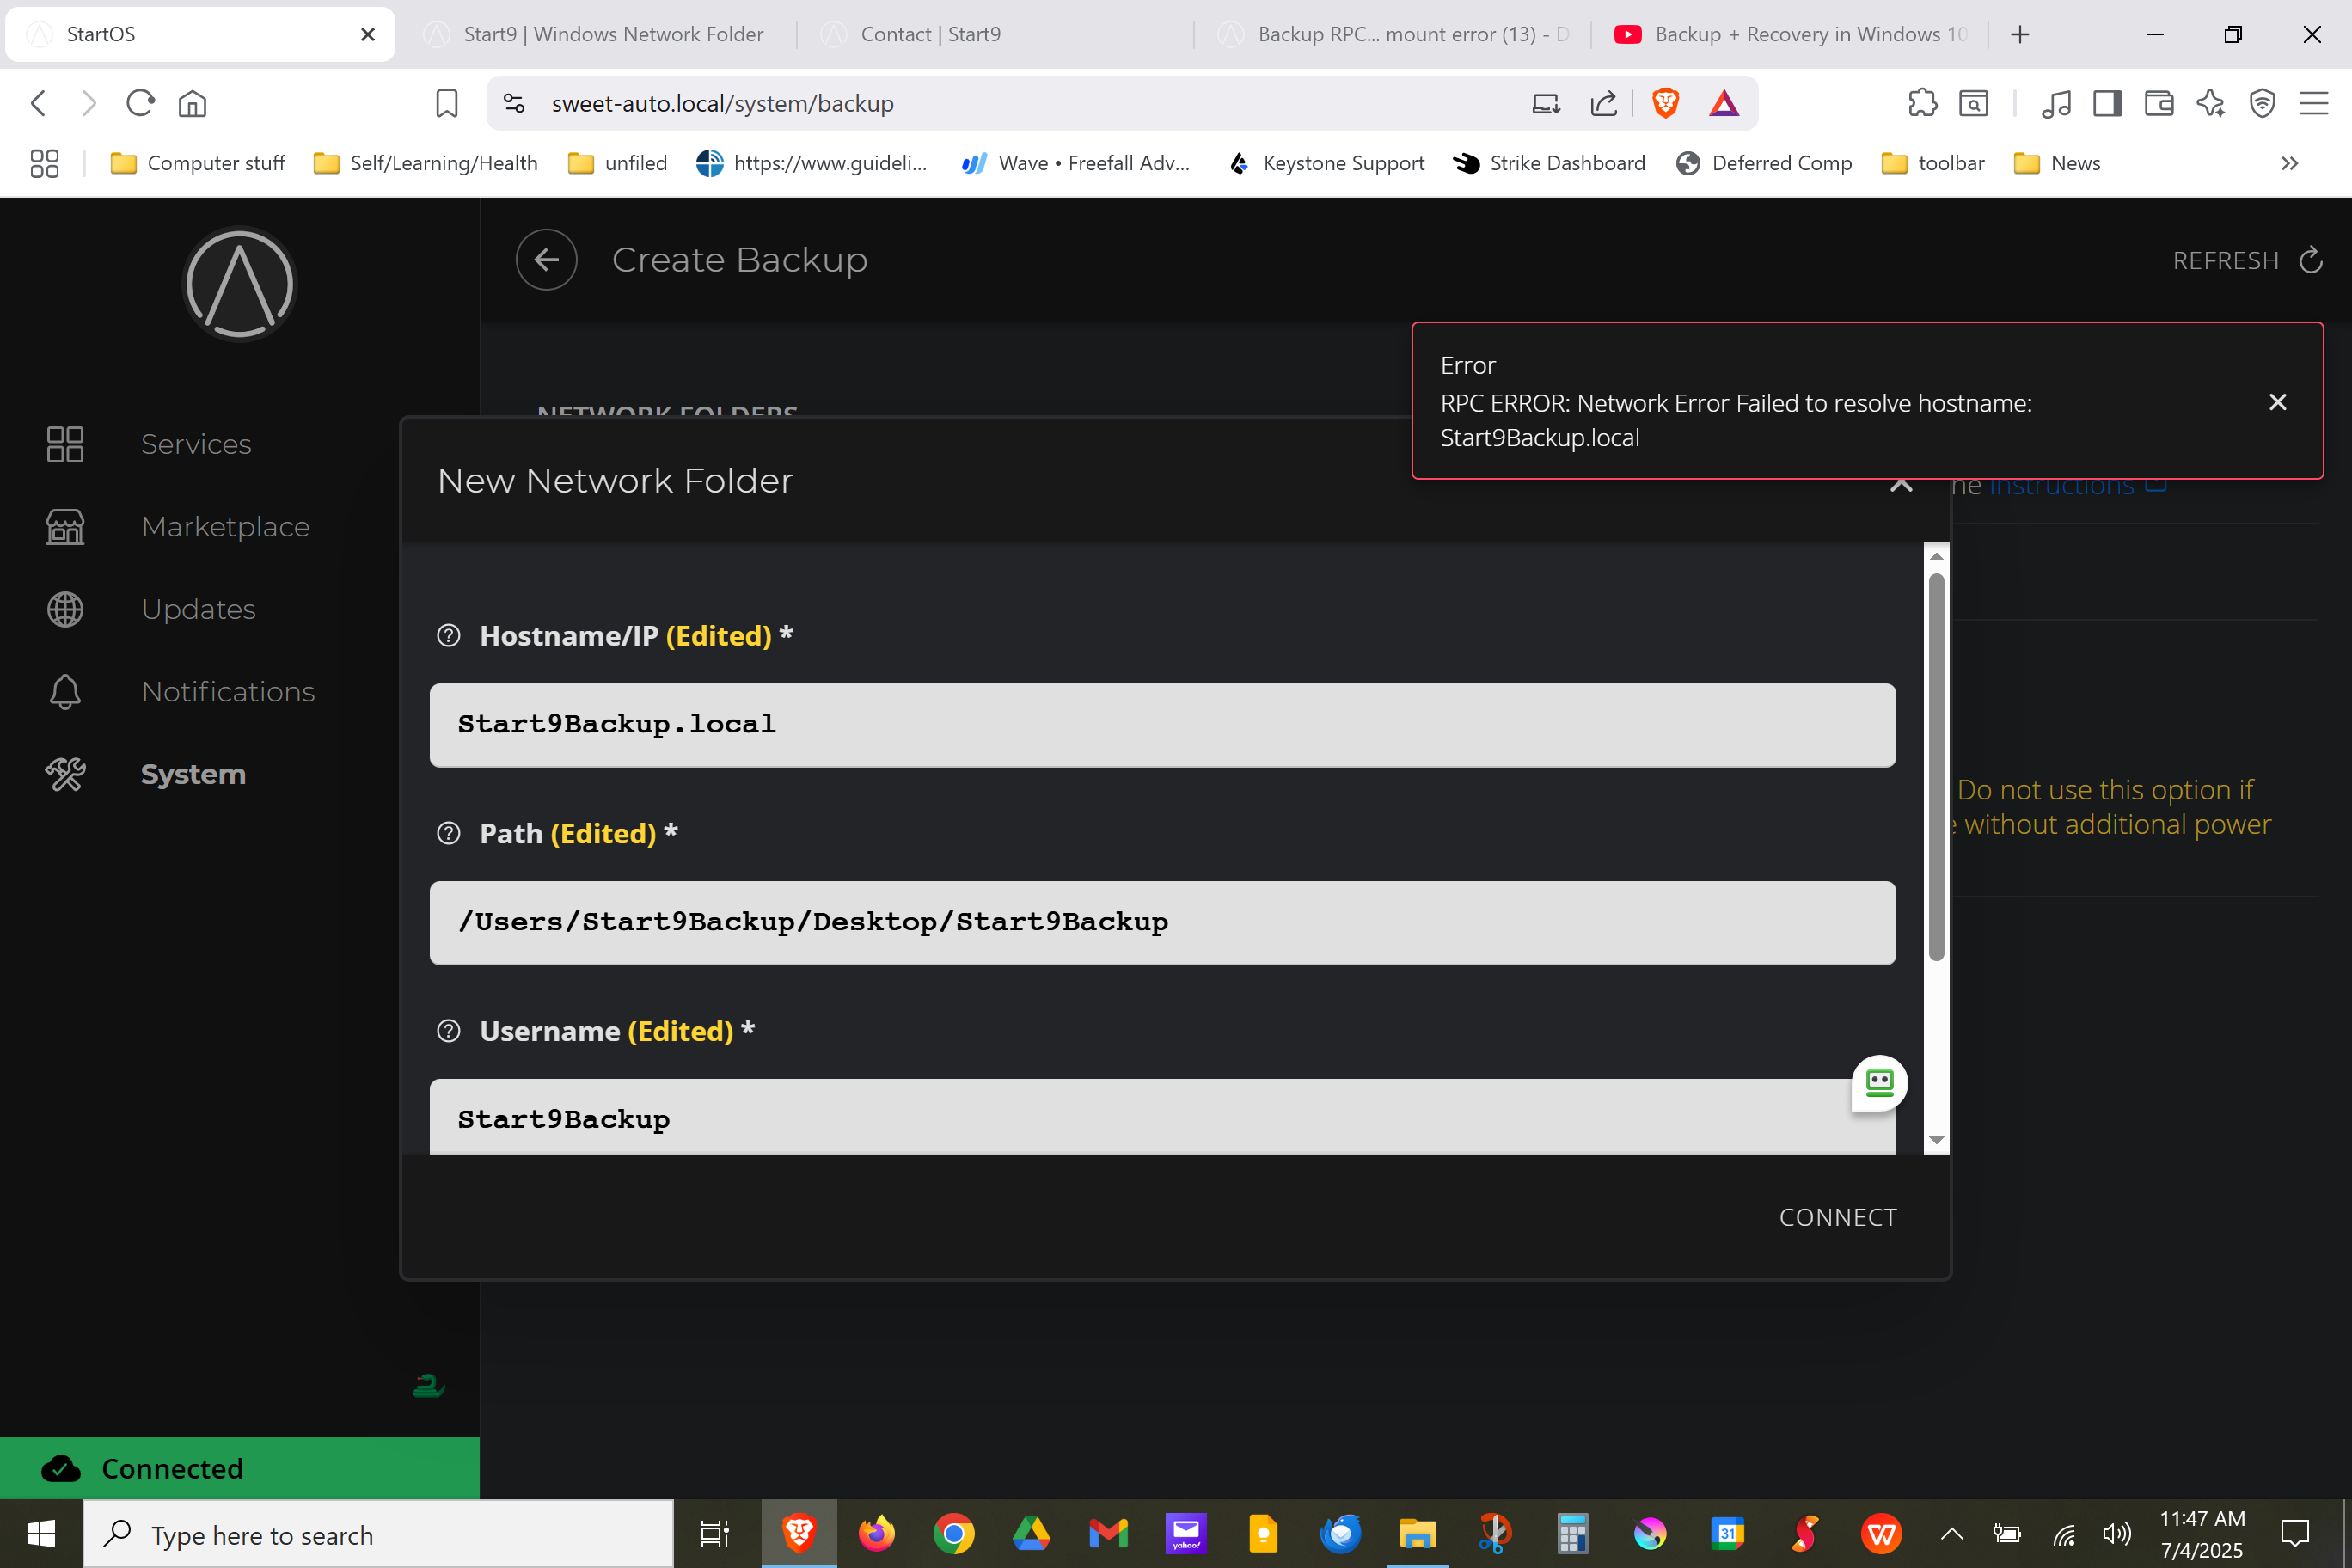Open a new browser tab

tap(2020, 34)
